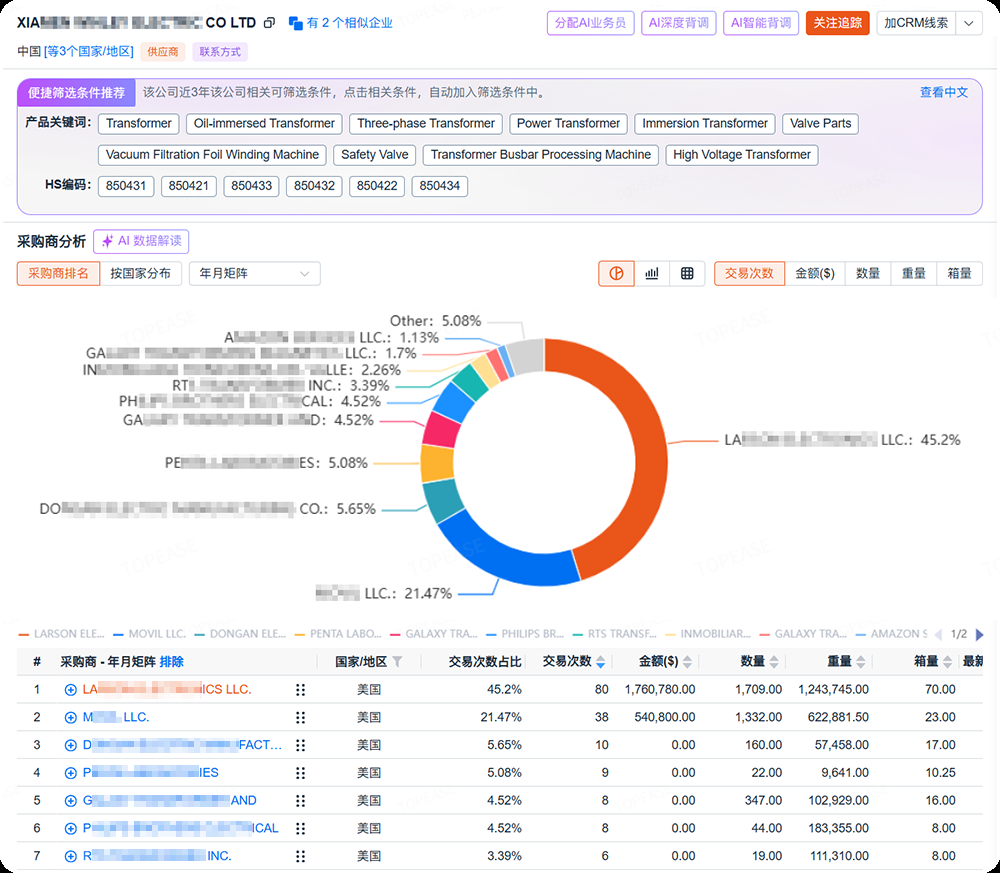Expand row 6 P...ICAL plus icon
Viewport: 1000px width, 873px height.
pos(71,828)
